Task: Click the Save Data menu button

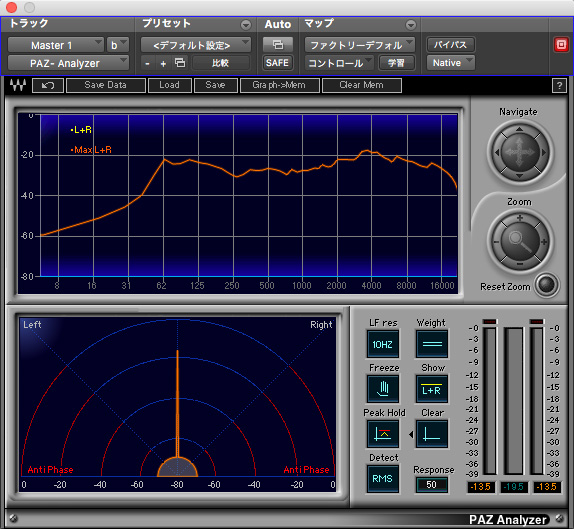Action: [105, 85]
